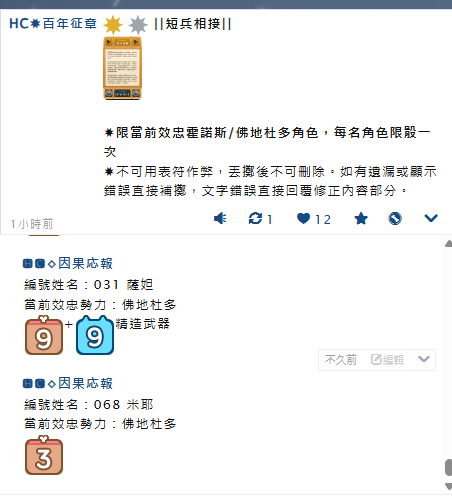Click scrollbar up arrow in replies

click(x=448, y=244)
